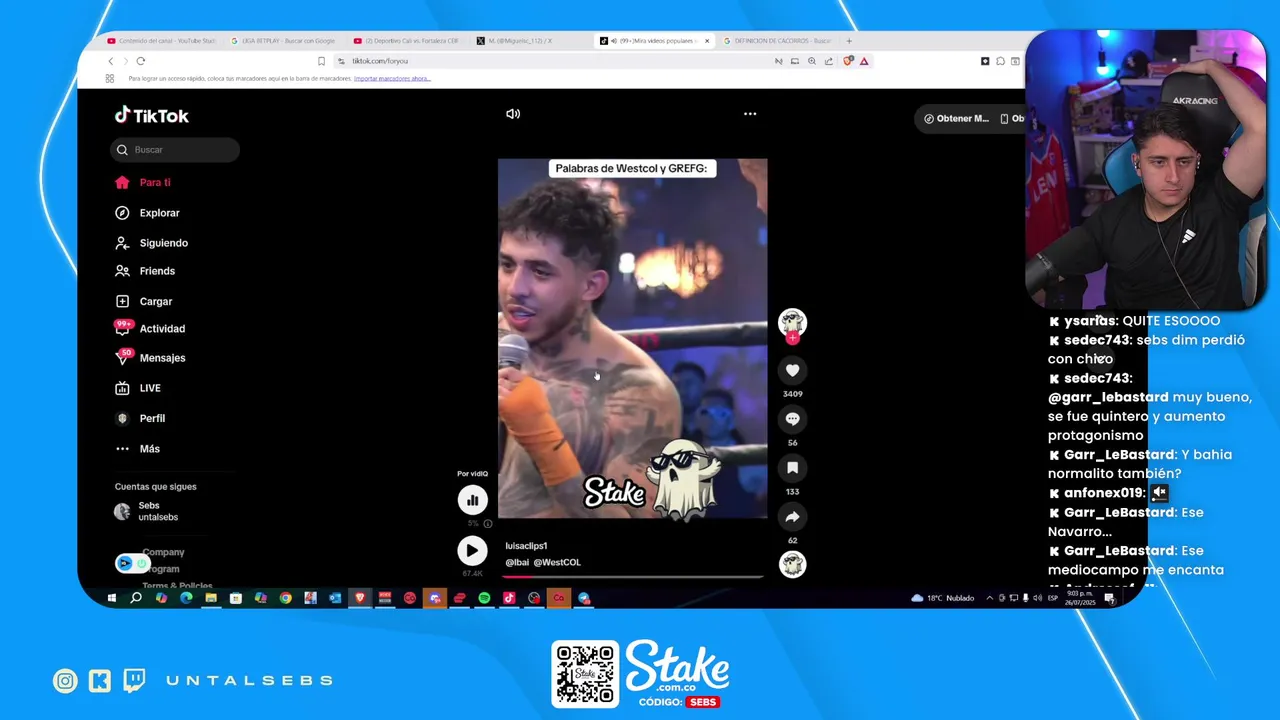Open the @WestCOL mention
1280x720 pixels.
pos(557,562)
